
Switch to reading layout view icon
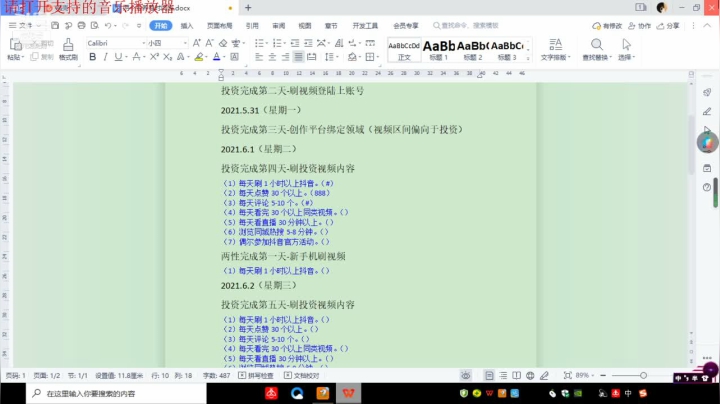[x=517, y=376]
